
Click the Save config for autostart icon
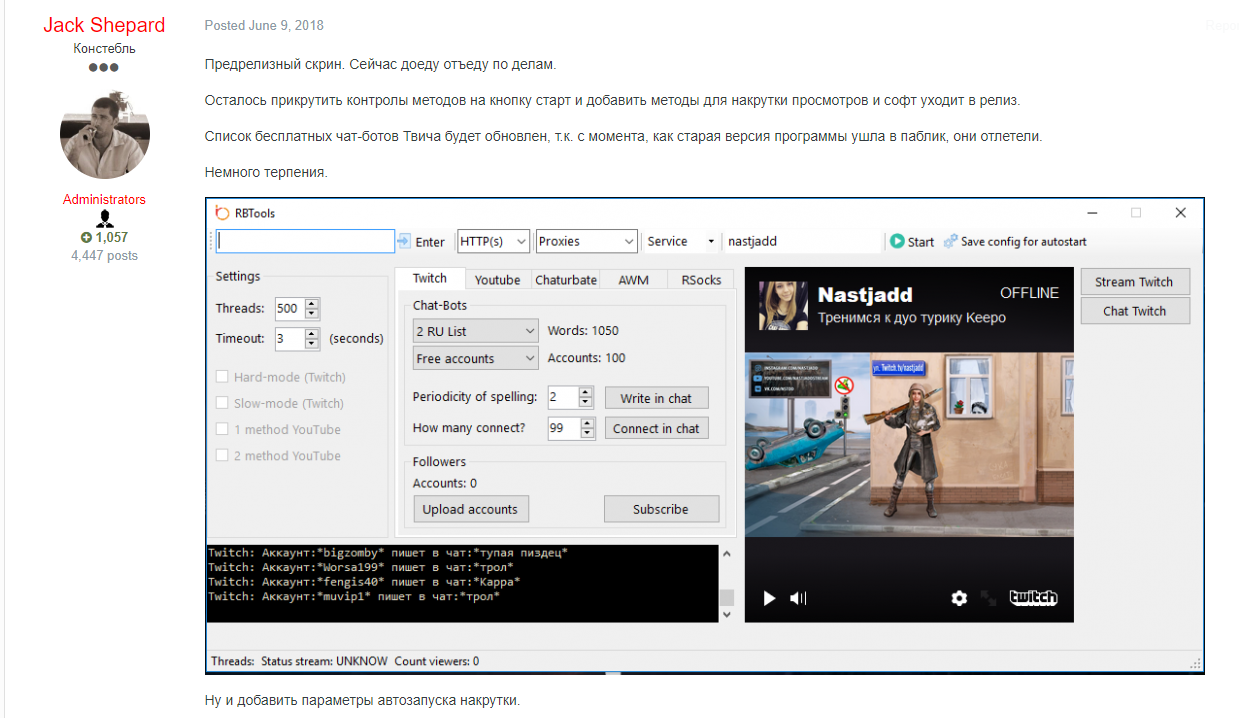(950, 241)
